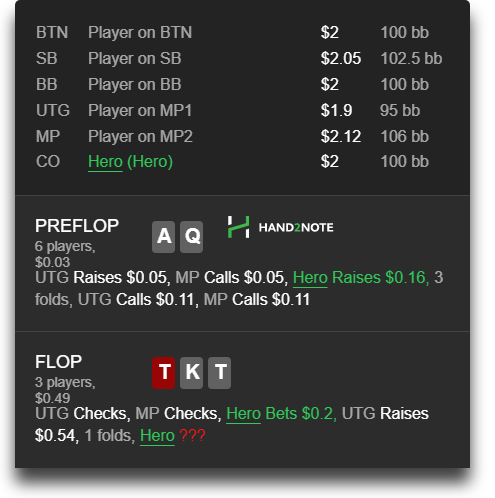Select the Player on BB row

click(242, 84)
